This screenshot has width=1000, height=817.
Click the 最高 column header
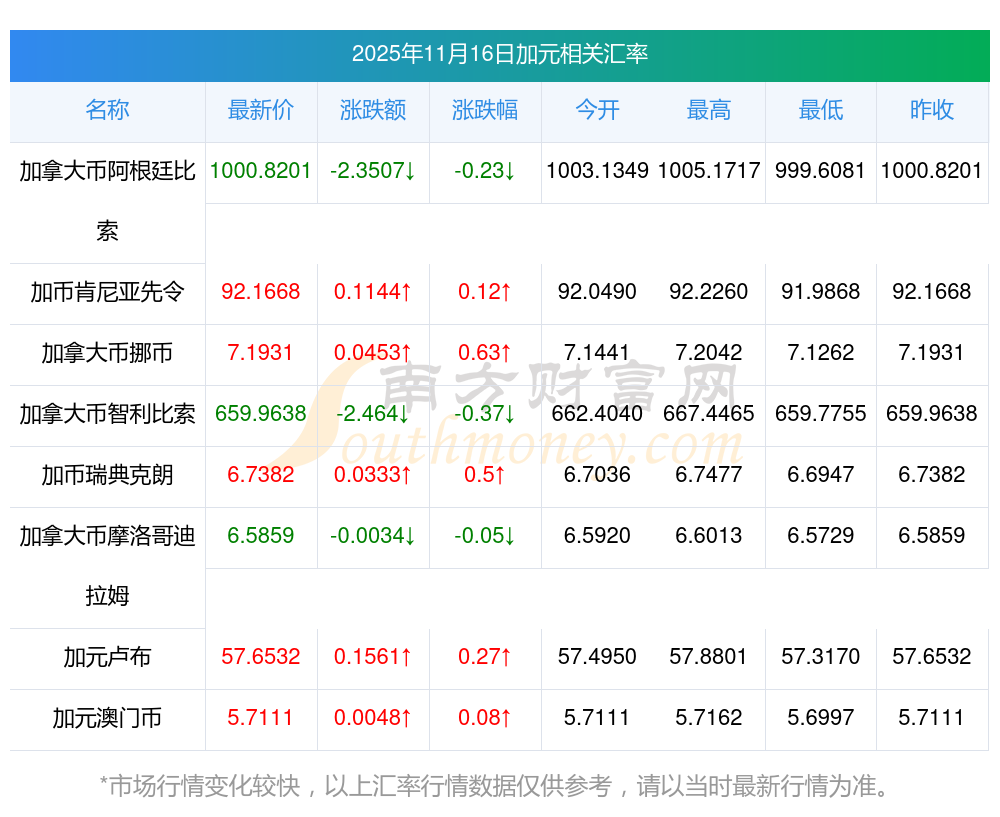[x=709, y=110]
